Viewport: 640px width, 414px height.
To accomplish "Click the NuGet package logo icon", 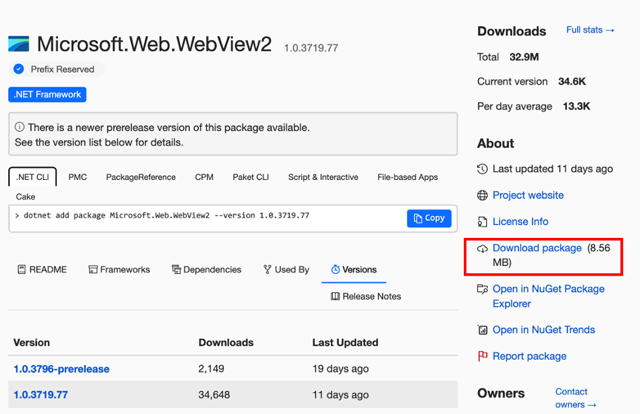I will pyautogui.click(x=19, y=44).
